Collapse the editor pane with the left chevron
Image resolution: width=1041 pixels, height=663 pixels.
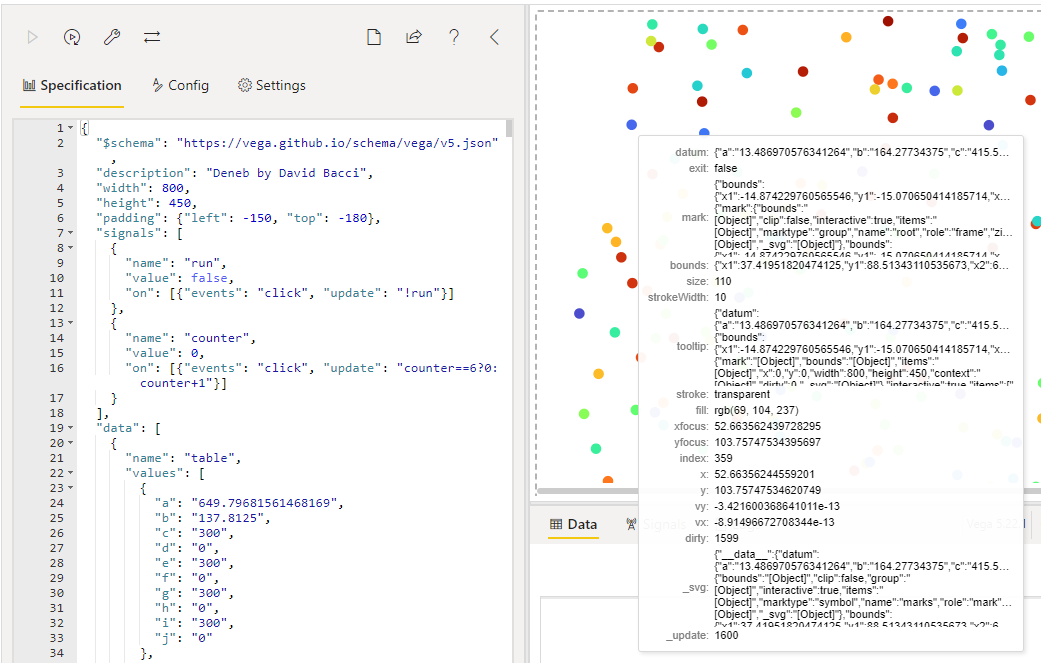494,37
